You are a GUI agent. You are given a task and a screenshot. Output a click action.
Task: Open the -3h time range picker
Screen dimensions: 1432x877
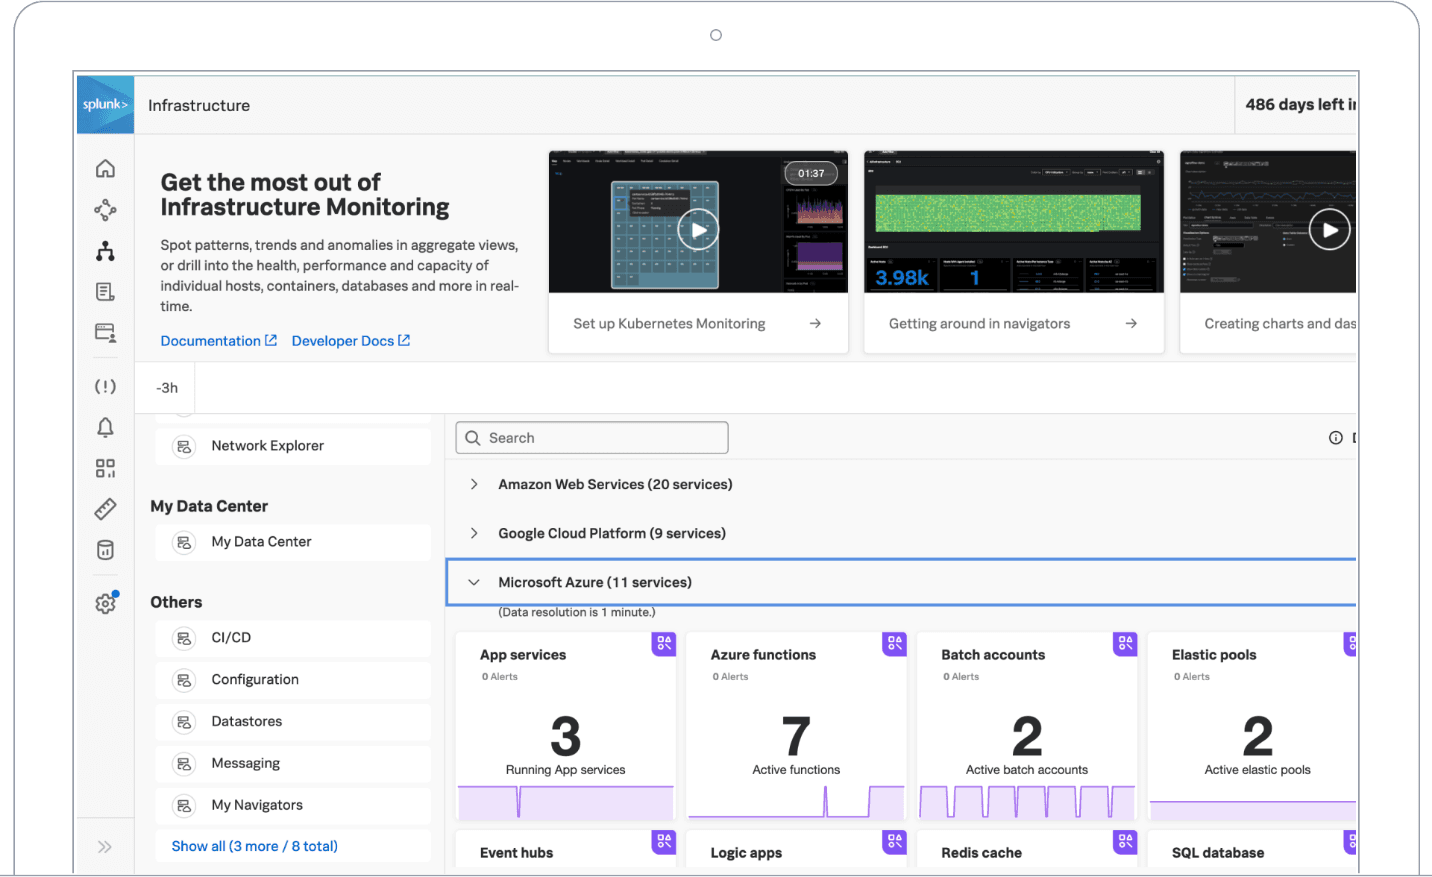pos(167,388)
